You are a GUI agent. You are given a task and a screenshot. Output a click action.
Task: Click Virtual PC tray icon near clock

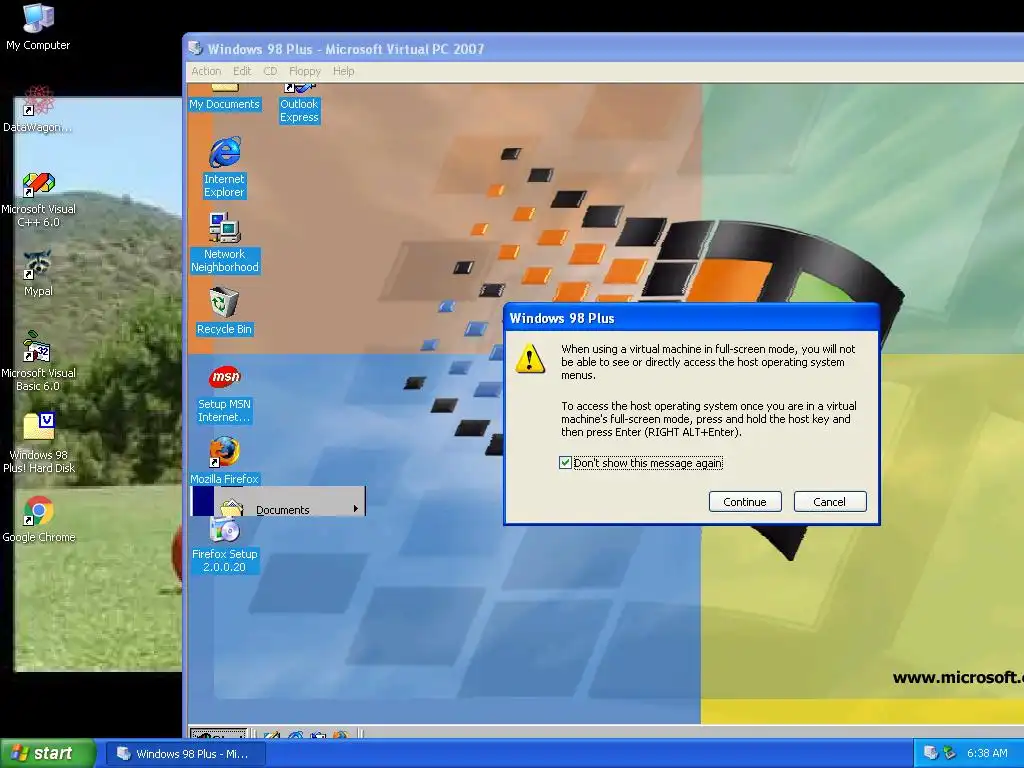(x=931, y=753)
